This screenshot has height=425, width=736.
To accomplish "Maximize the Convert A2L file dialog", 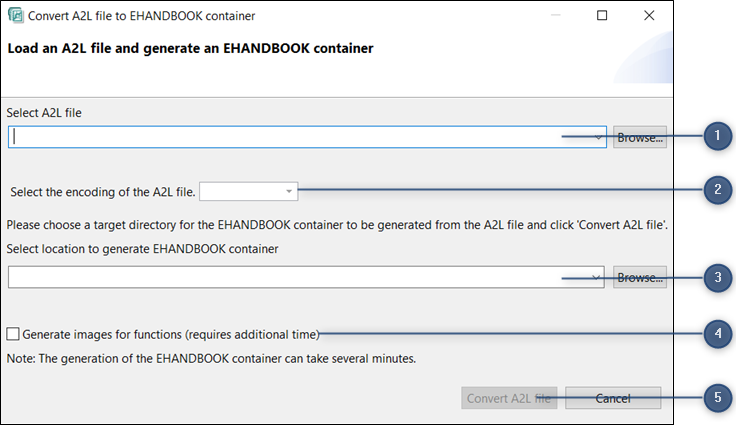I will tap(602, 16).
